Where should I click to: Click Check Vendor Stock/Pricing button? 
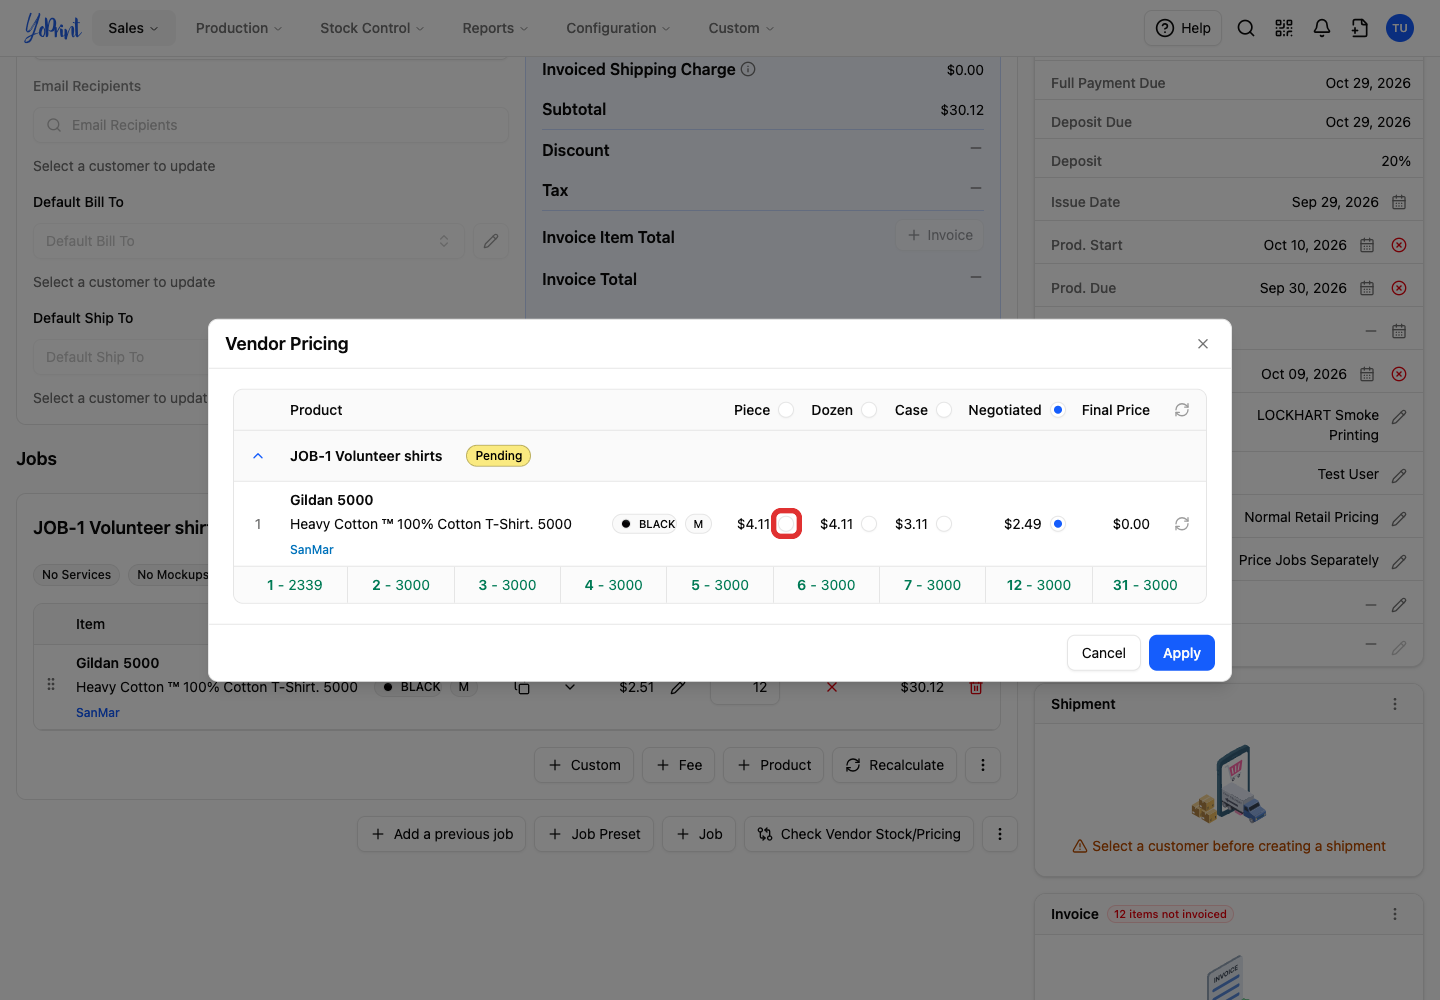(859, 834)
